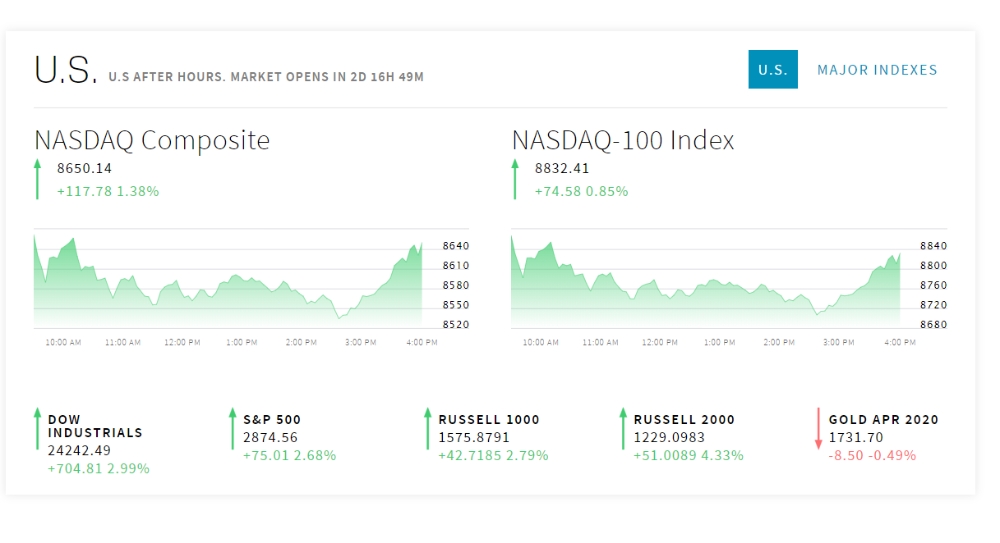Click the 8640 axis label on Composite chart
1000x543 pixels.
(456, 246)
